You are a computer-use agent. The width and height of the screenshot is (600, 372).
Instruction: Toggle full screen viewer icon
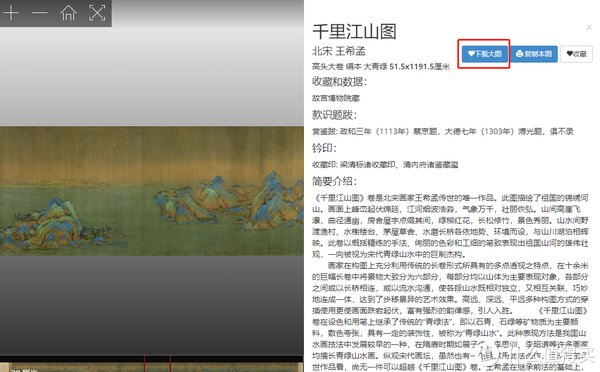[x=97, y=13]
